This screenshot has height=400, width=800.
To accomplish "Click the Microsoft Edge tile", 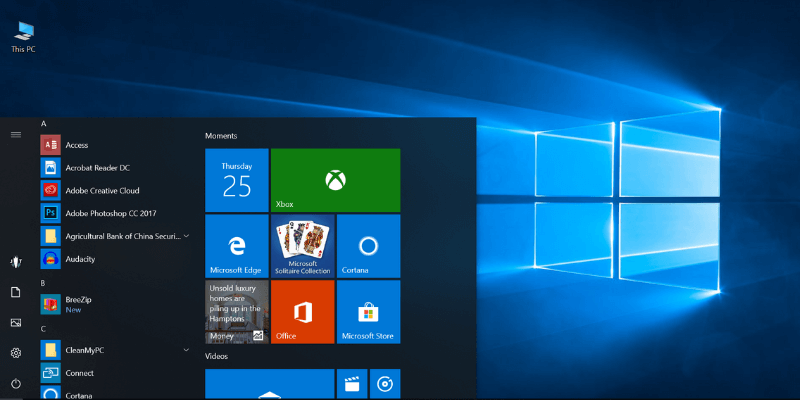I will pyautogui.click(x=236, y=245).
